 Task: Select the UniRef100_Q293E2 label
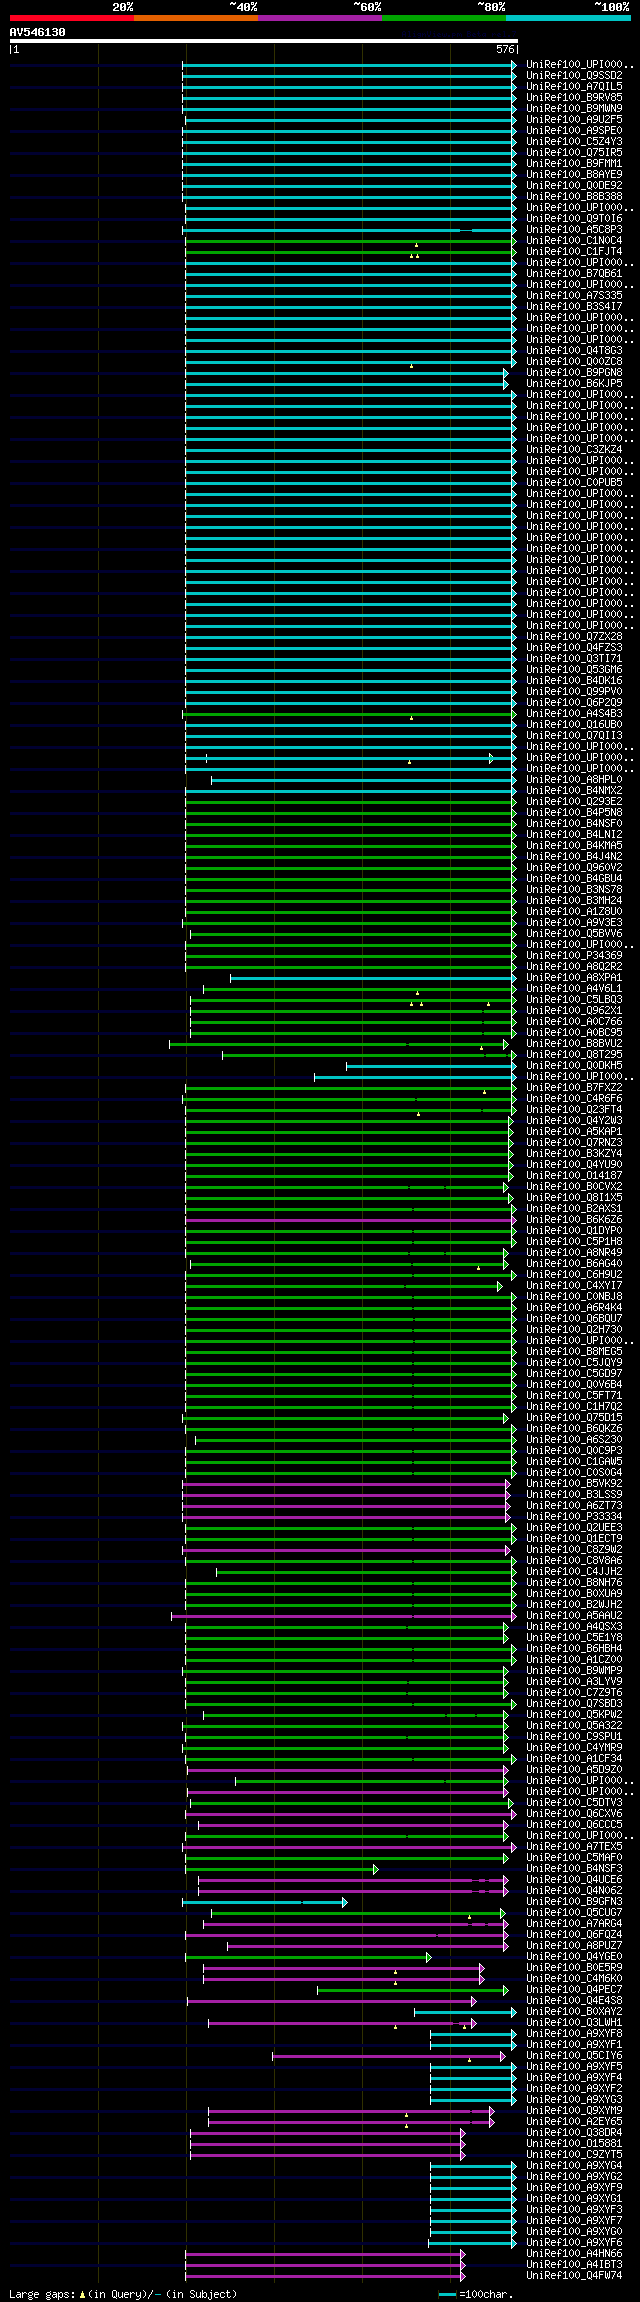pyautogui.click(x=574, y=801)
